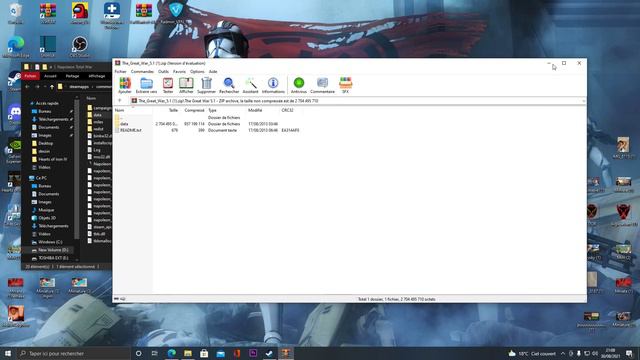This screenshot has width=640, height=360.
Task: Click the Informations toolbar icon
Action: 273,85
